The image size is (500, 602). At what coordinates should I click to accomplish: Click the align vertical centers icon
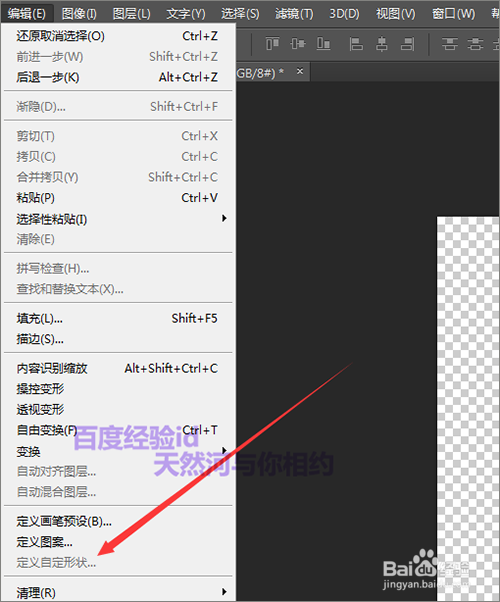coord(298,43)
